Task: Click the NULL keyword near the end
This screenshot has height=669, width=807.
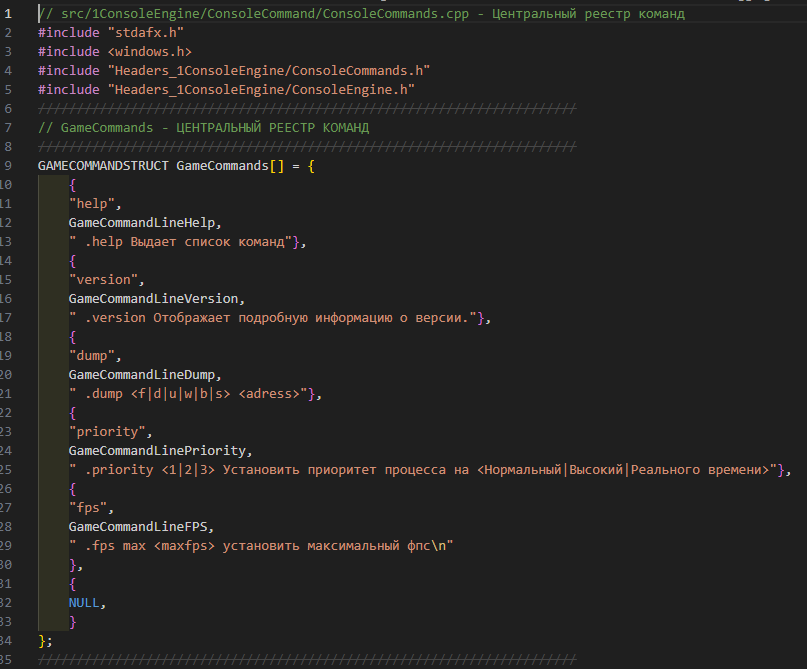Action: [84, 602]
